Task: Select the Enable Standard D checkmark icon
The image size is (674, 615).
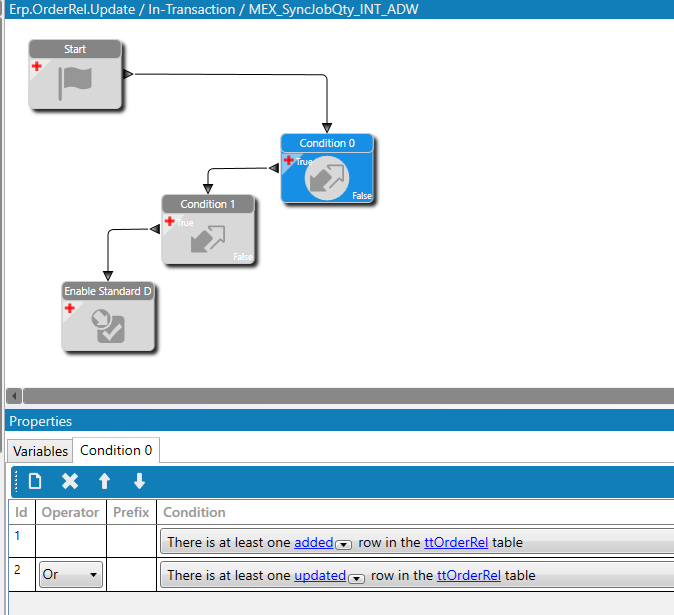Action: click(x=108, y=326)
